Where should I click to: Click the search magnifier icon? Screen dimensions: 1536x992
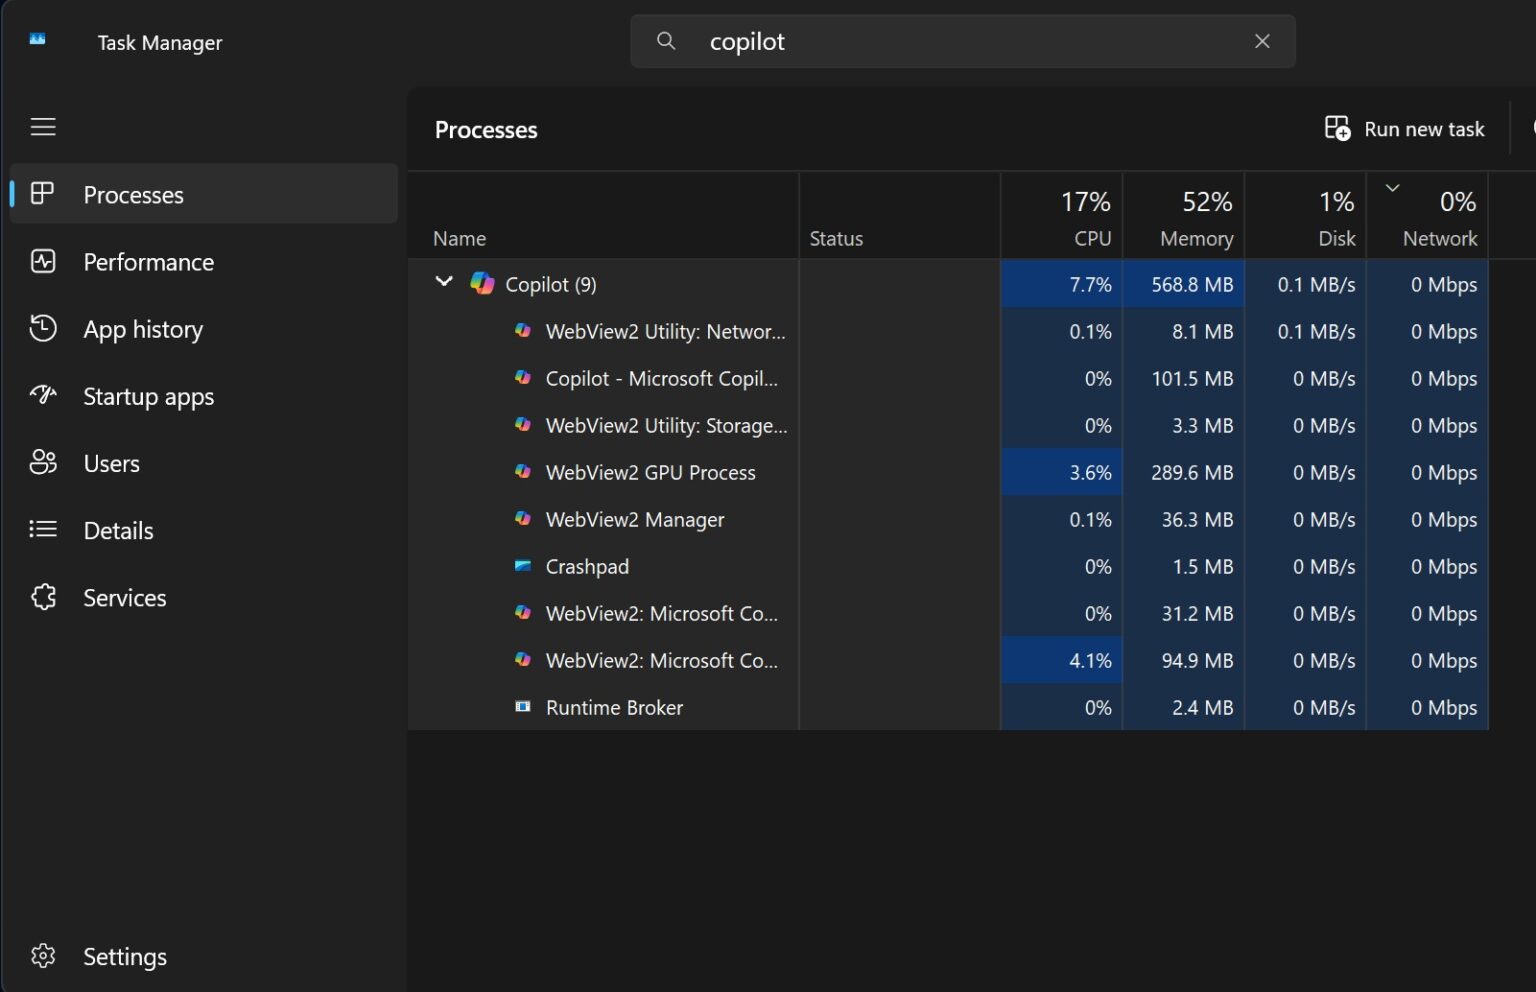665,41
